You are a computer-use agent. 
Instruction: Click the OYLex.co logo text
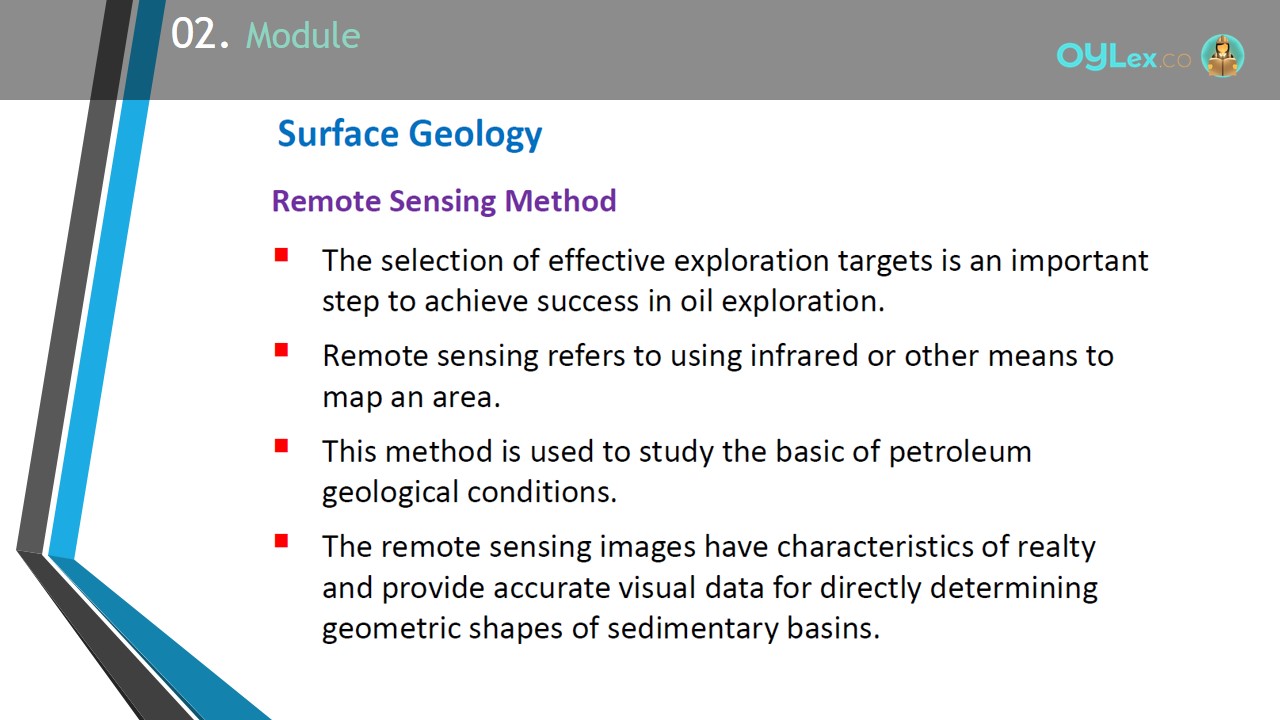(x=1124, y=57)
